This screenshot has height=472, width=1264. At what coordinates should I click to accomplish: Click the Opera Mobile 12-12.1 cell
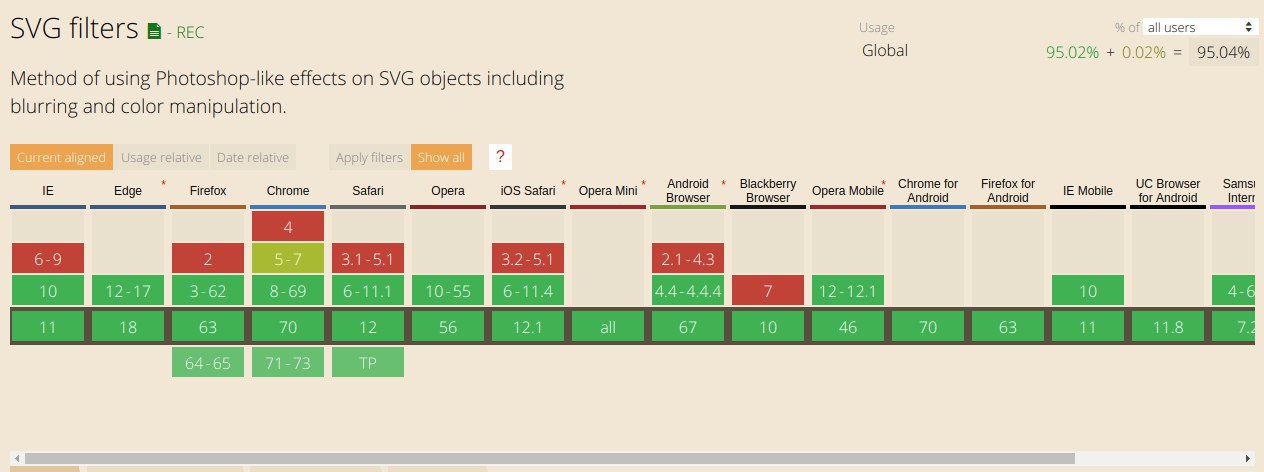pyautogui.click(x=848, y=291)
